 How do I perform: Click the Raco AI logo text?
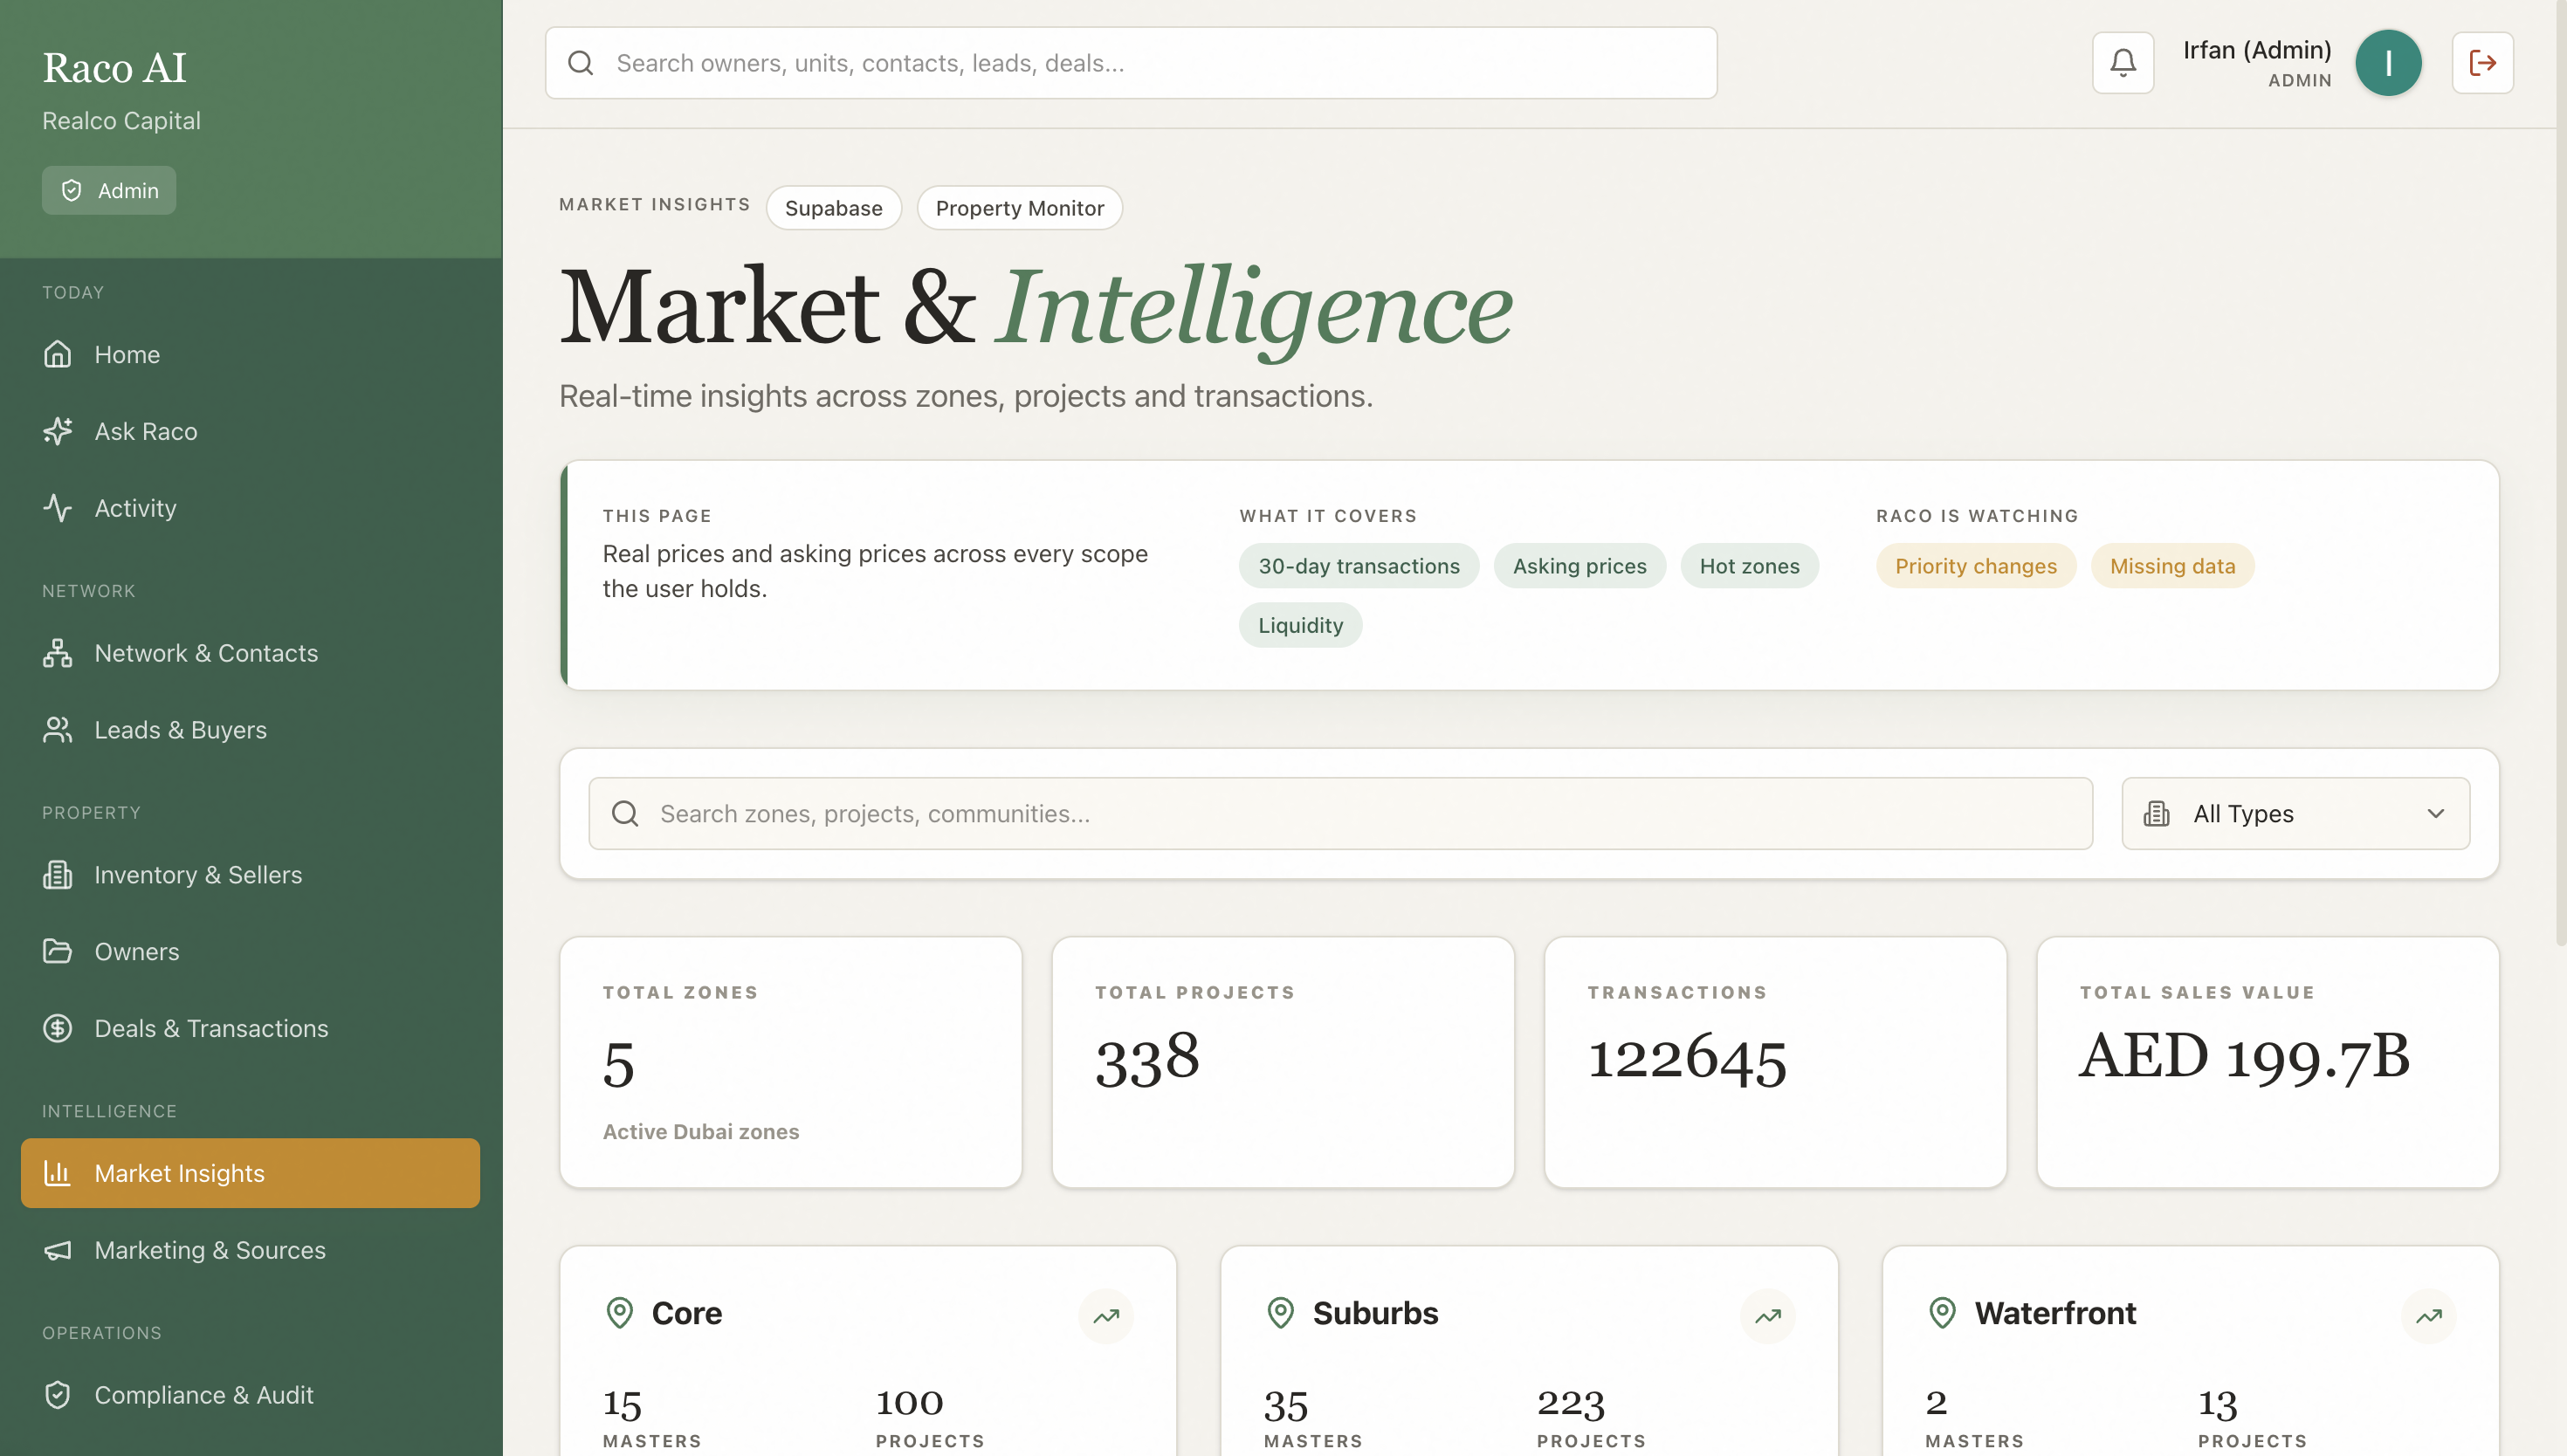tap(114, 68)
